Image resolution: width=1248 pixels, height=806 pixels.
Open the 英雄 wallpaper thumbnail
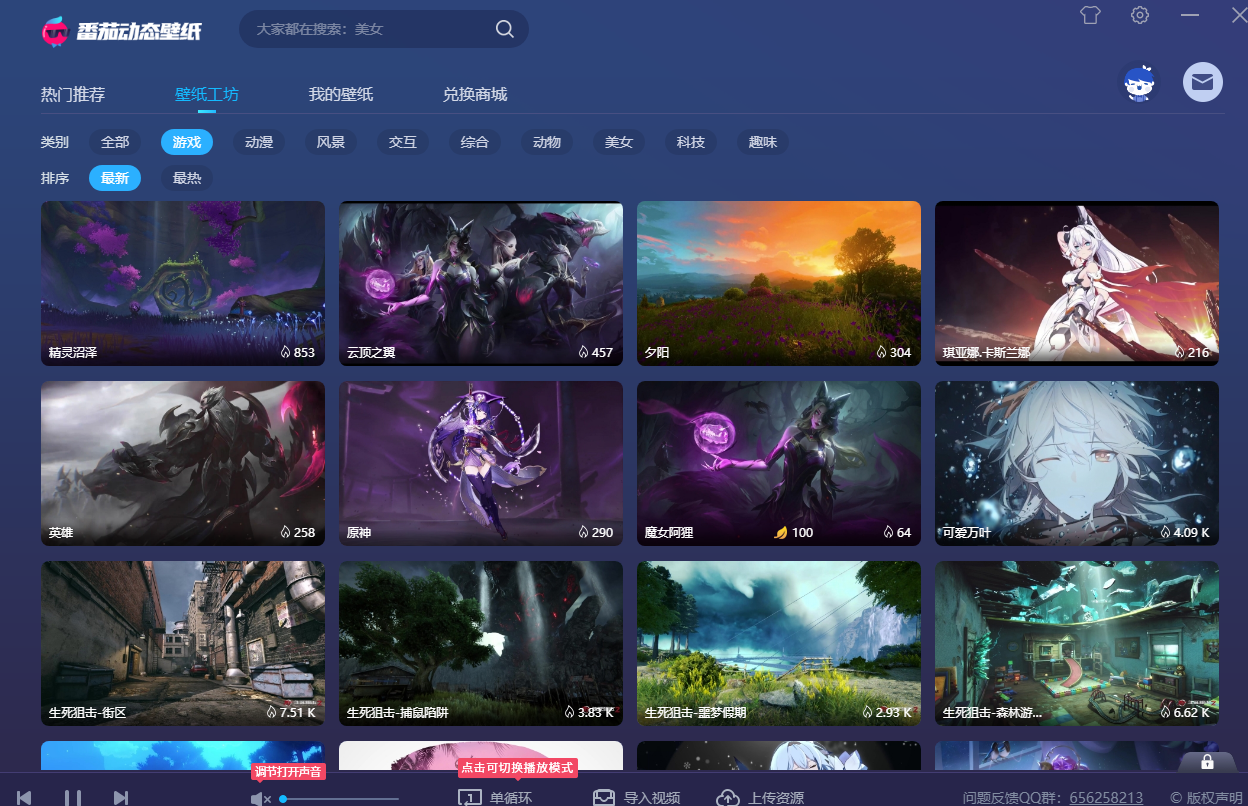(183, 463)
